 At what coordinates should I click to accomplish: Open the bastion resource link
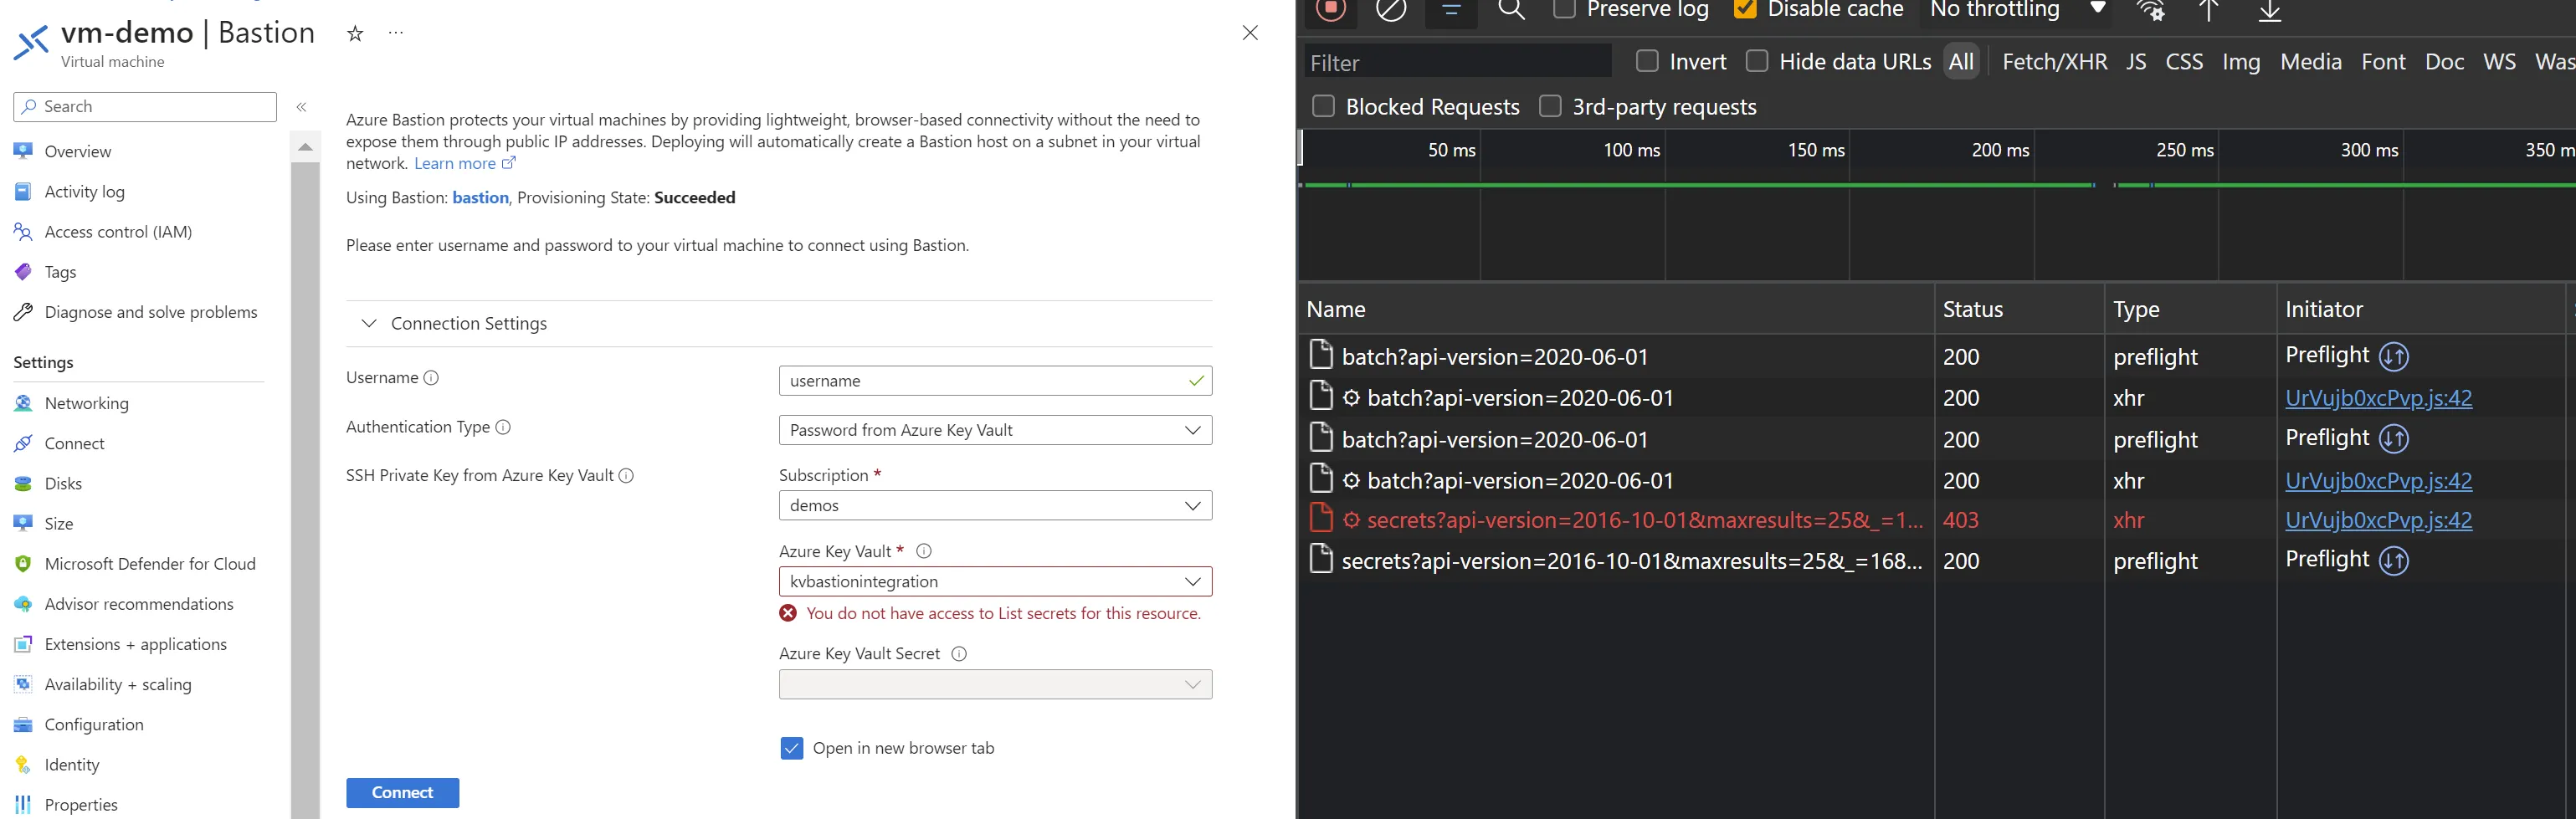click(x=480, y=197)
